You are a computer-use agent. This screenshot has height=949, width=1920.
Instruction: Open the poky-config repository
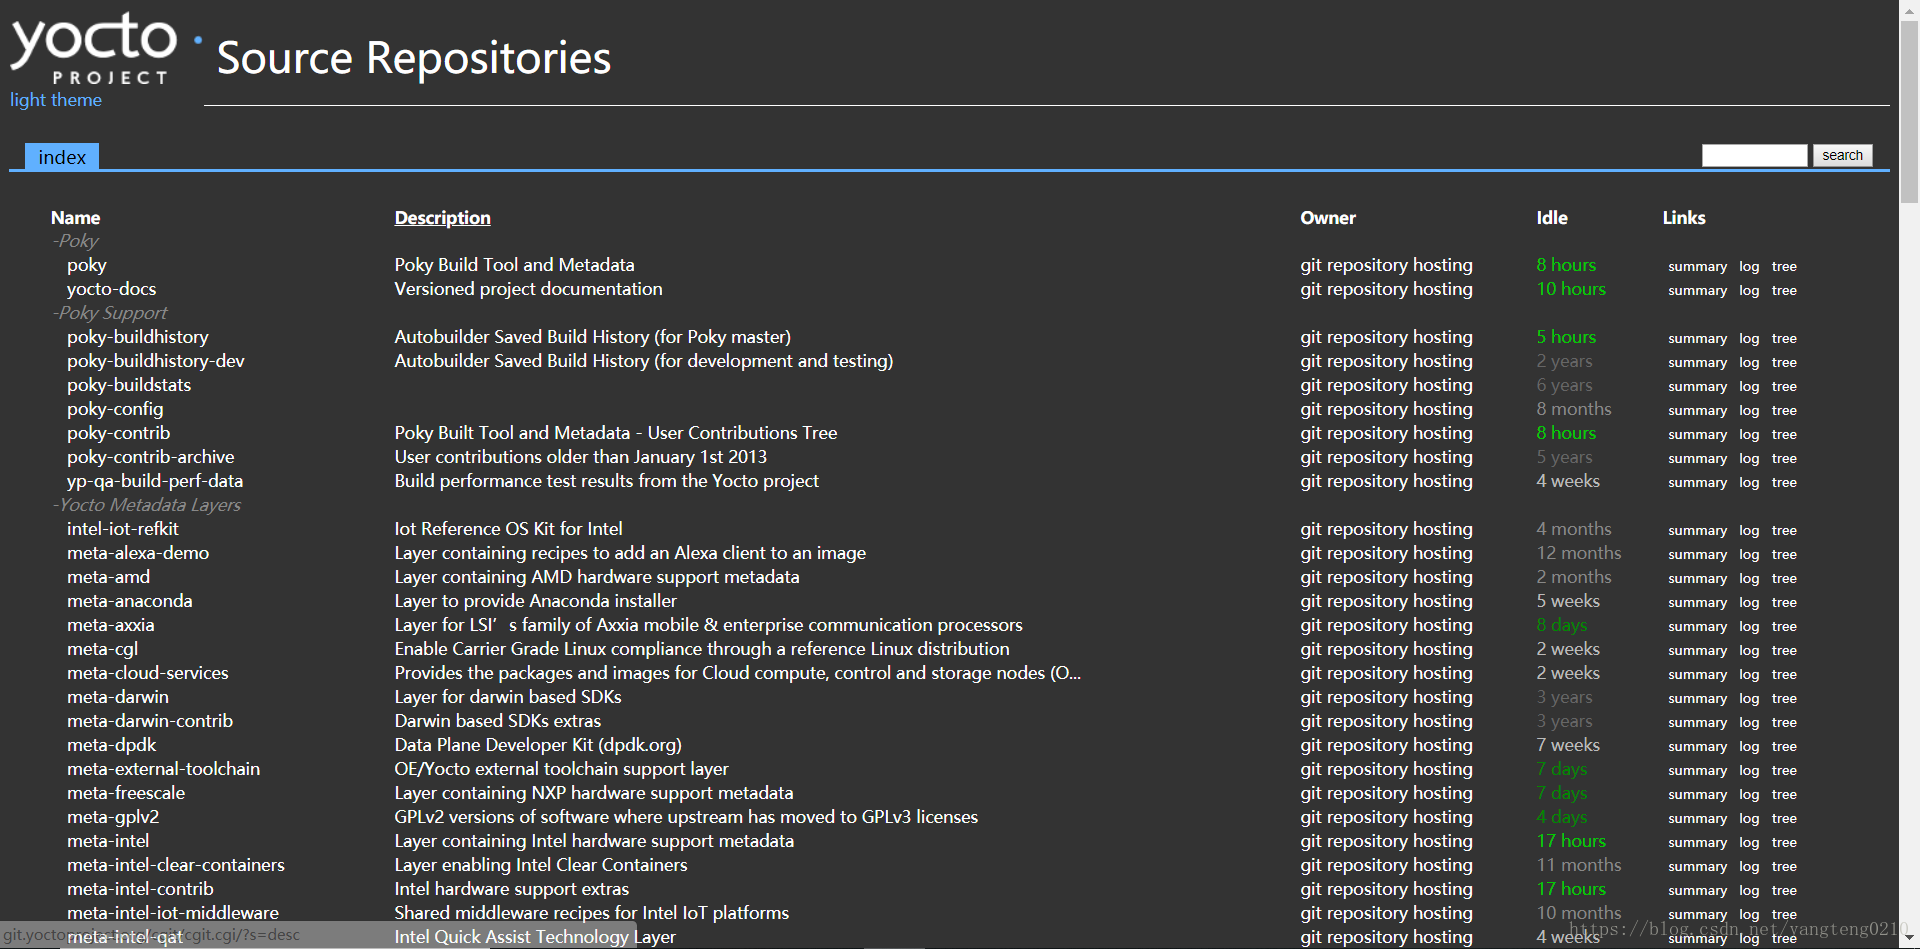(115, 409)
